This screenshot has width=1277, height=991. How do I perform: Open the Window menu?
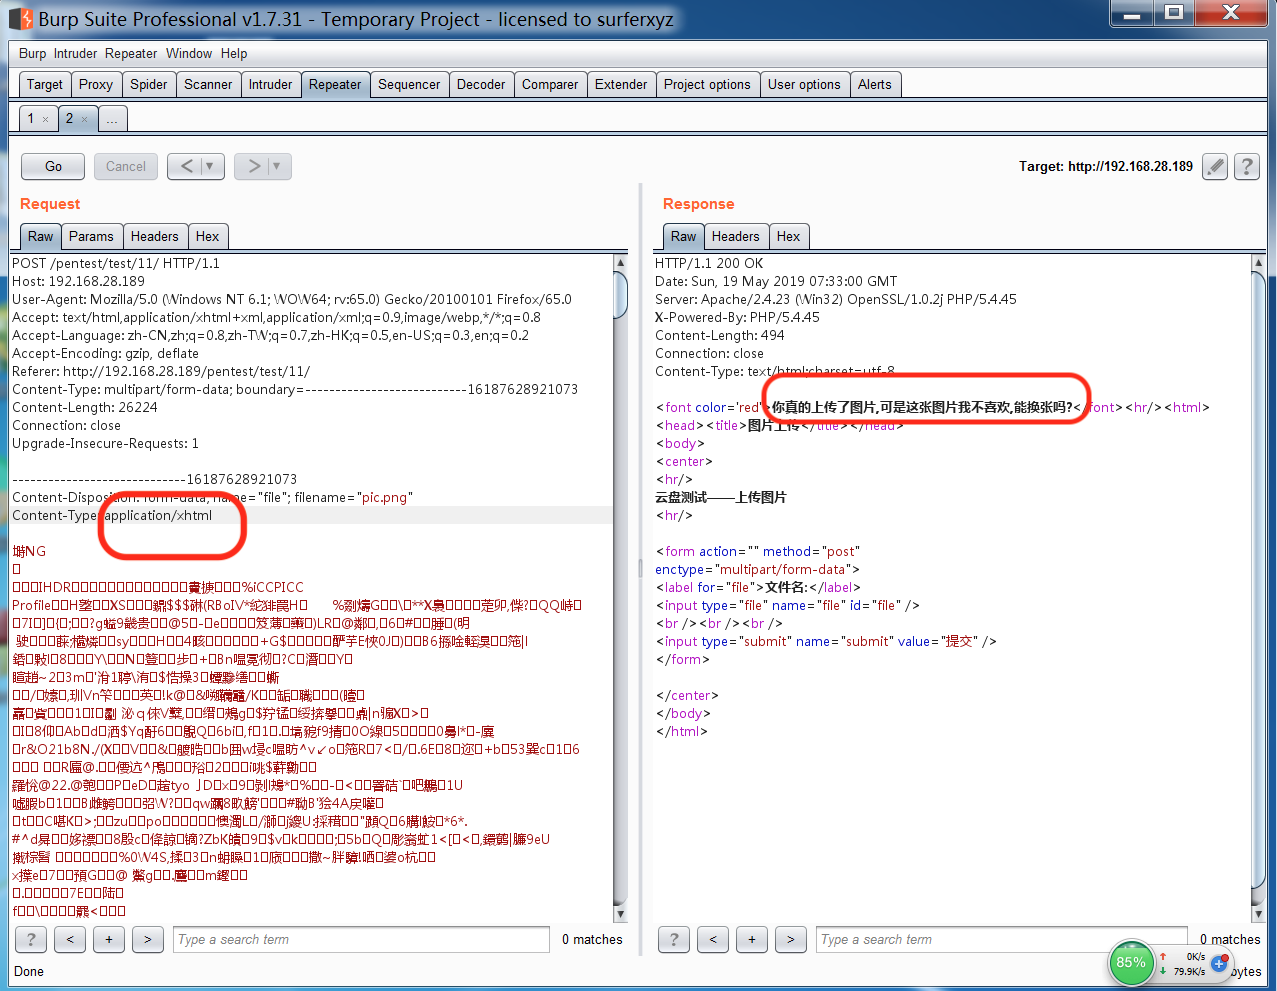[189, 53]
